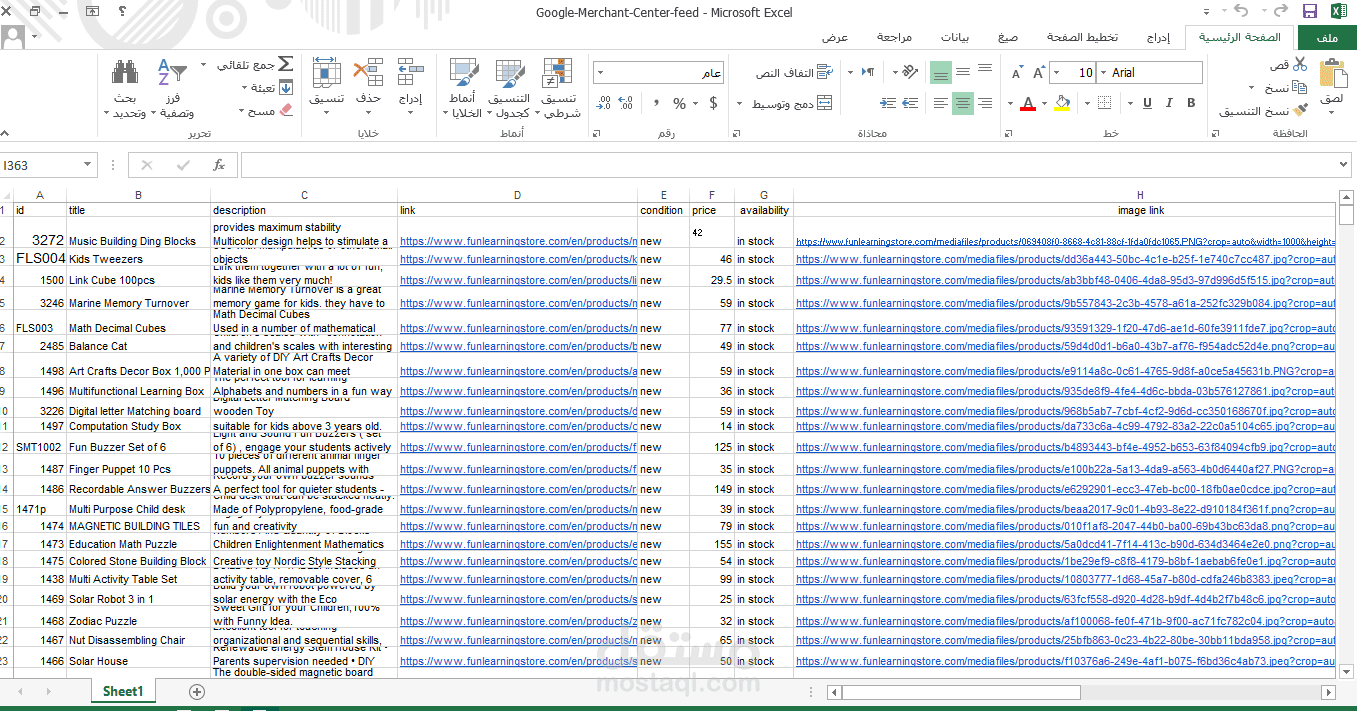1357x711 pixels.
Task: Open the fill color dropdown arrow
Action: (1046, 103)
